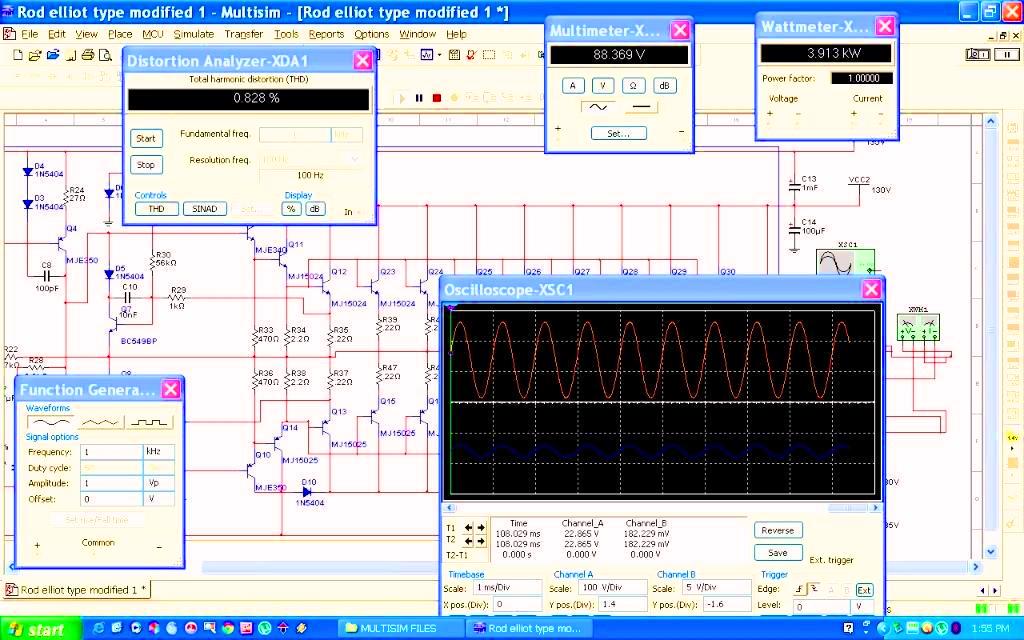Image resolution: width=1024 pixels, height=640 pixels.
Task: Click Reverse button in oscilloscope
Action: pyautogui.click(x=778, y=531)
